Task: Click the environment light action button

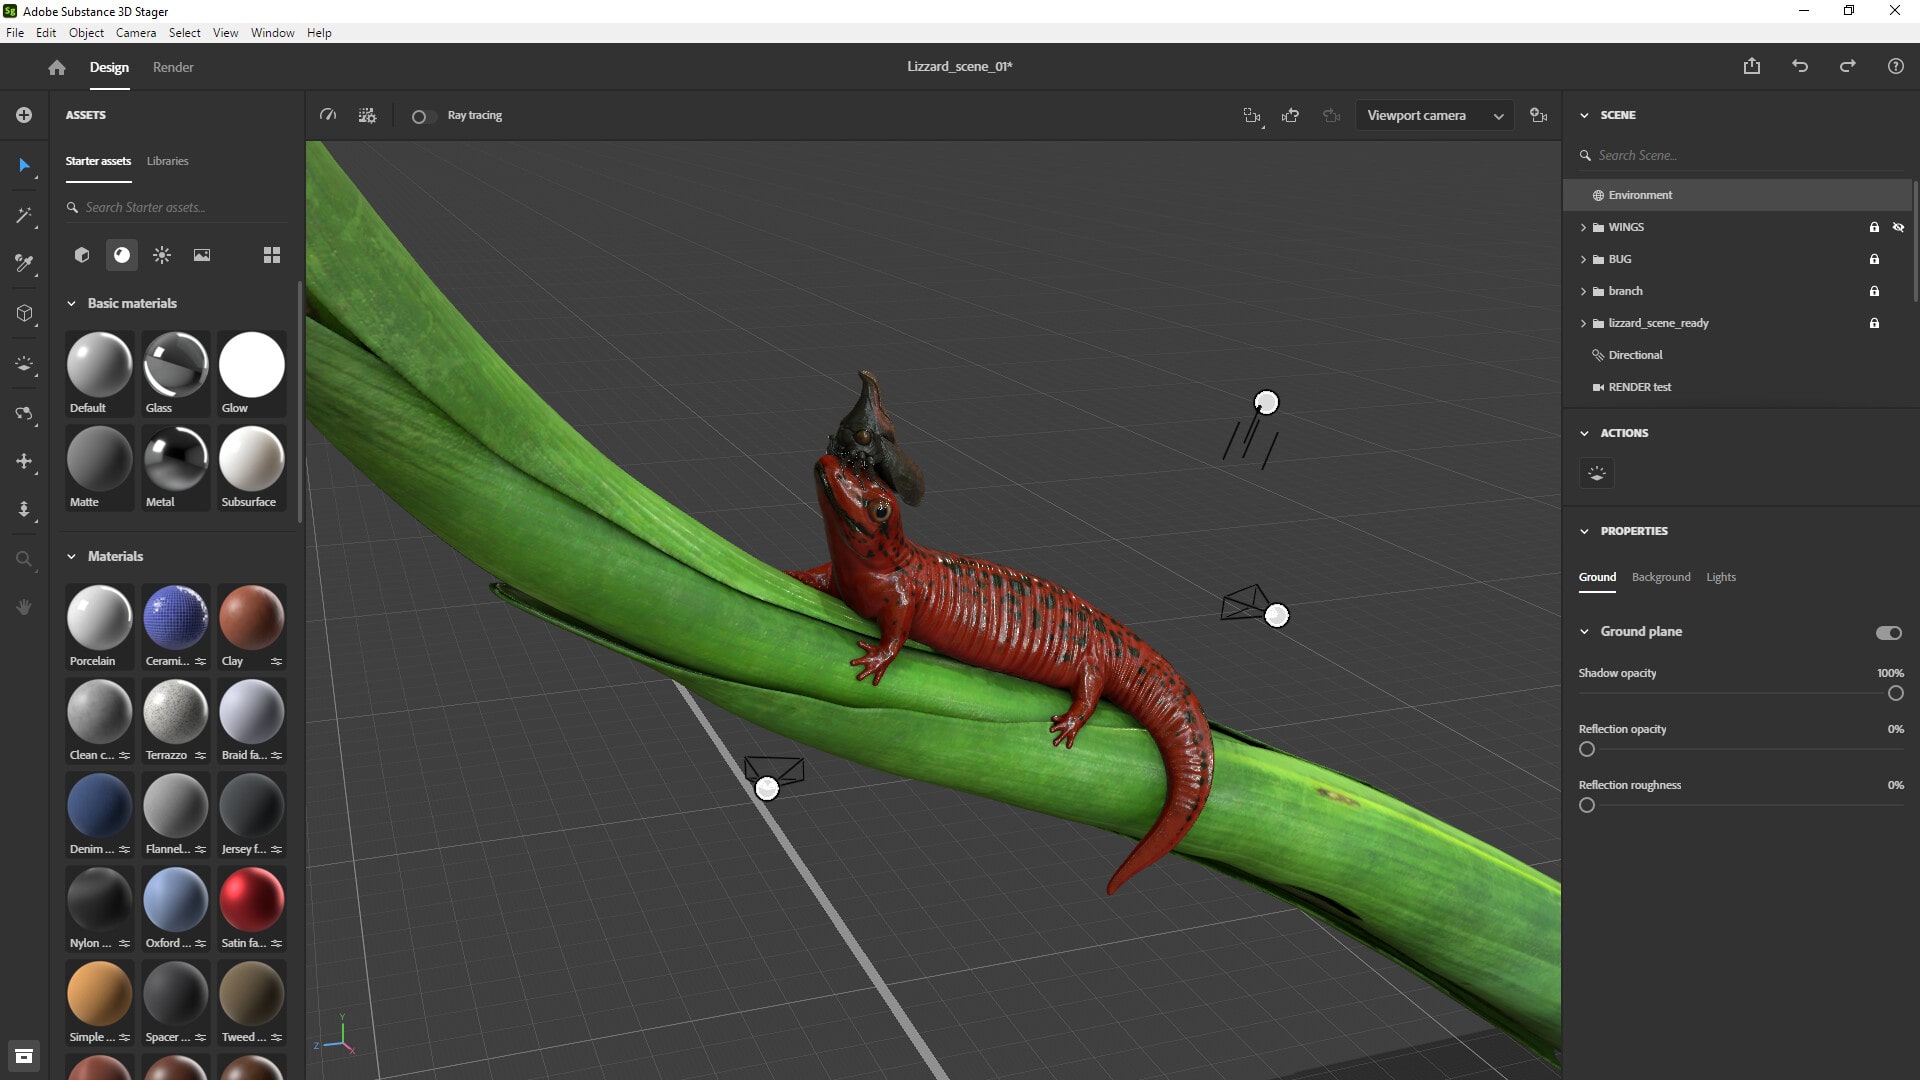Action: [x=1597, y=473]
